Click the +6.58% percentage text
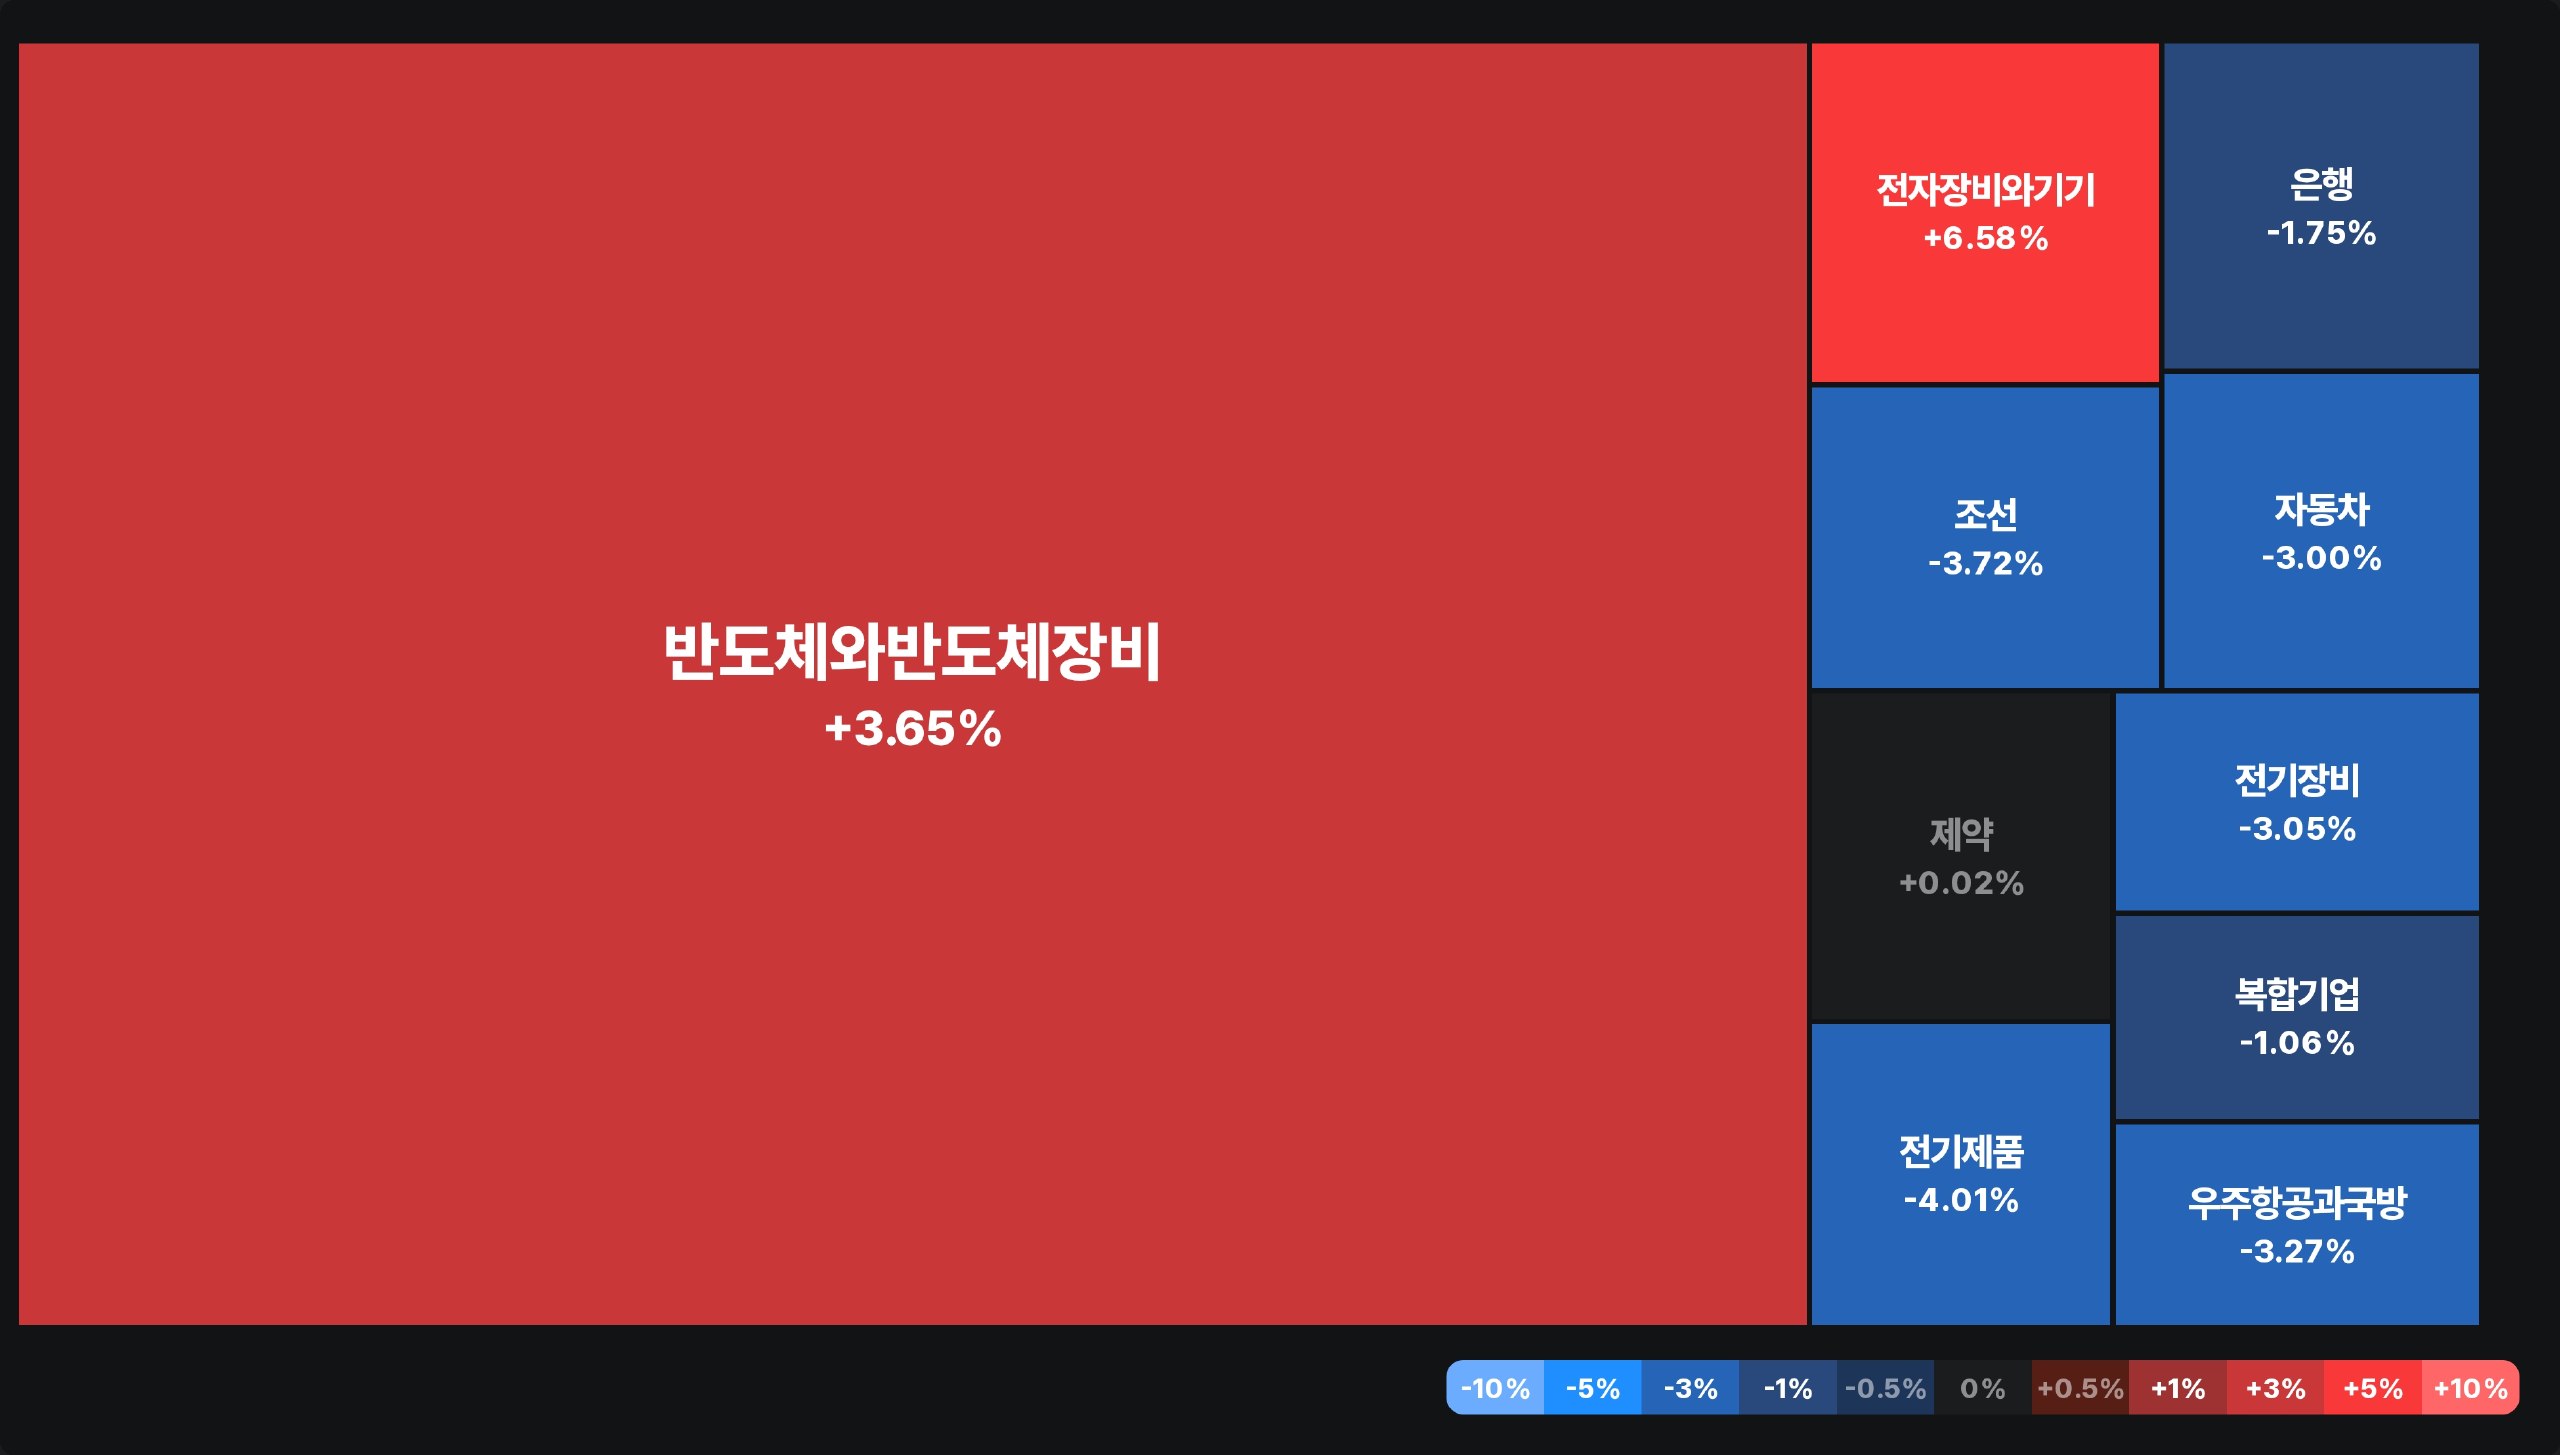Image resolution: width=2560 pixels, height=1455 pixels. coord(1986,238)
